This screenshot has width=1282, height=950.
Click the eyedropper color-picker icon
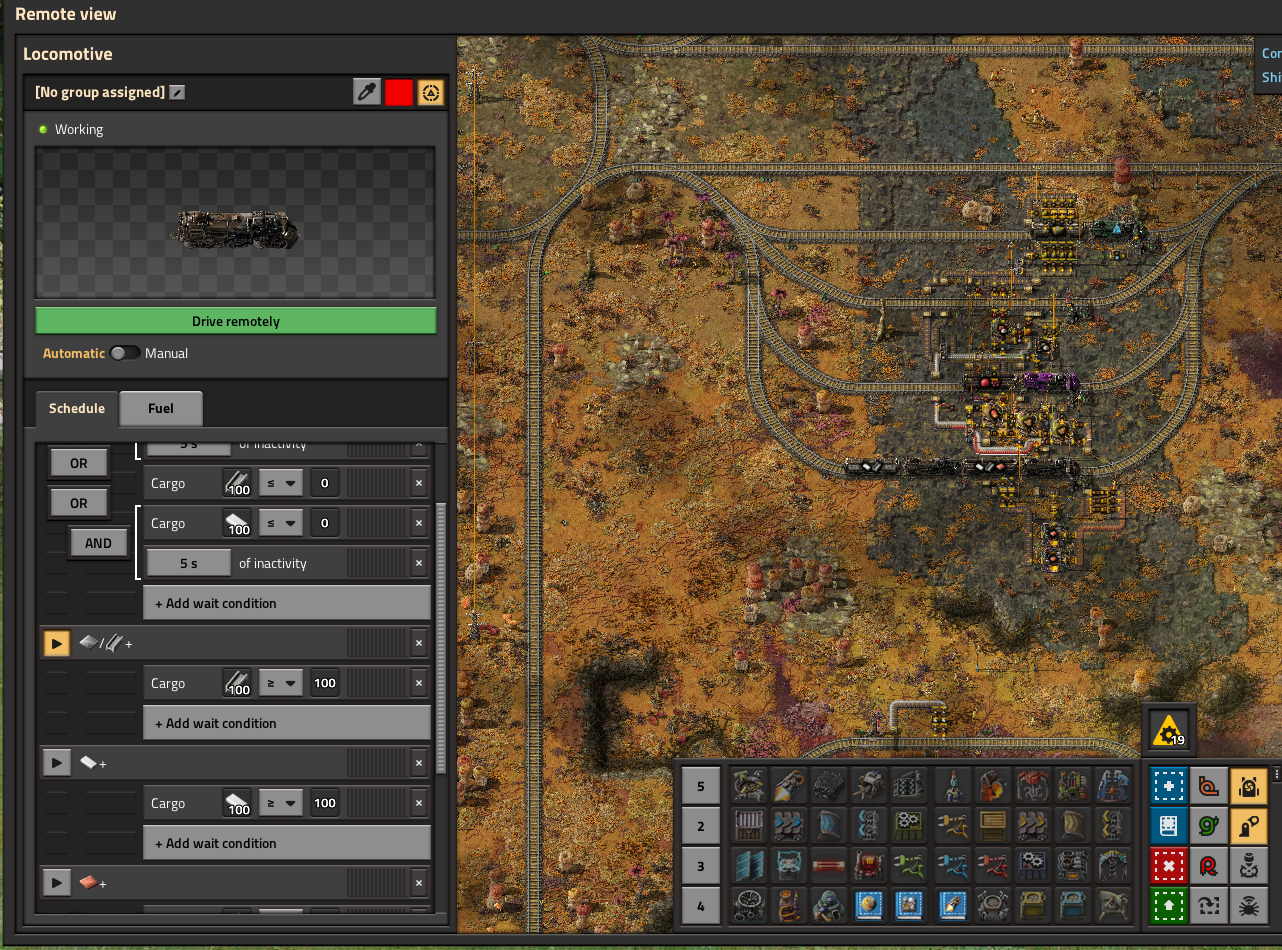pos(367,93)
